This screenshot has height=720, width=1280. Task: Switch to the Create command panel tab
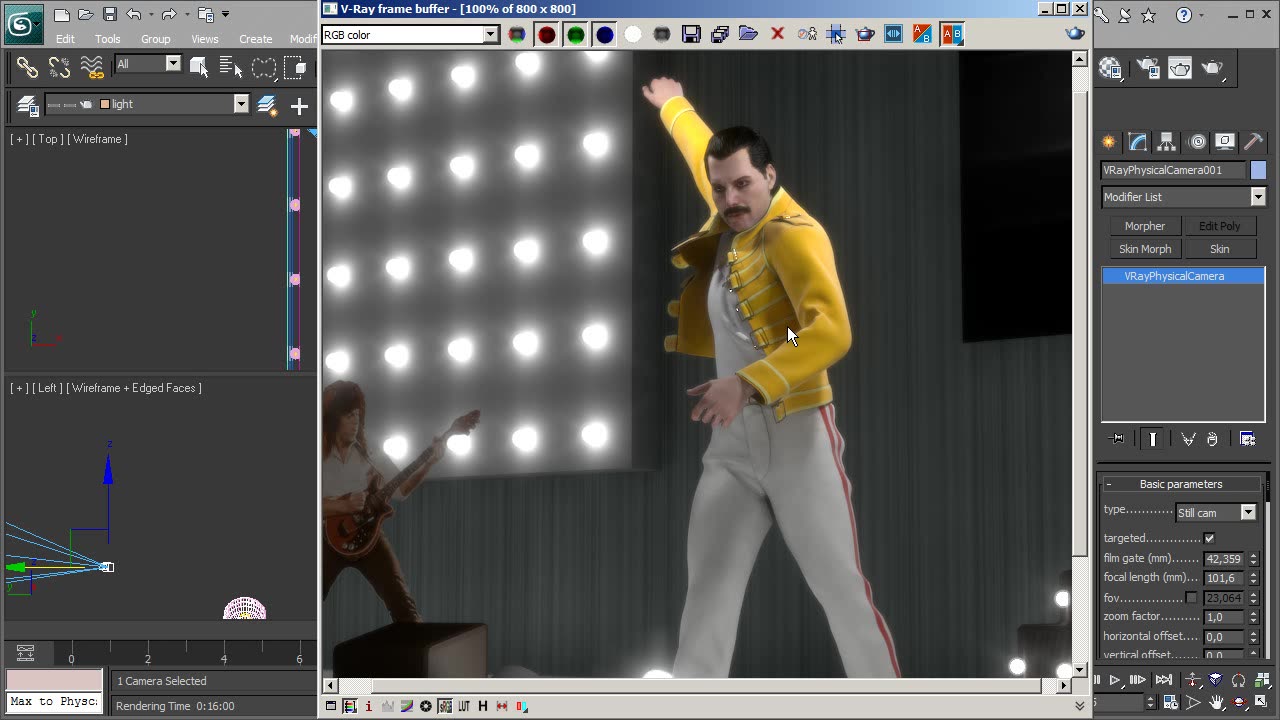(x=1108, y=142)
